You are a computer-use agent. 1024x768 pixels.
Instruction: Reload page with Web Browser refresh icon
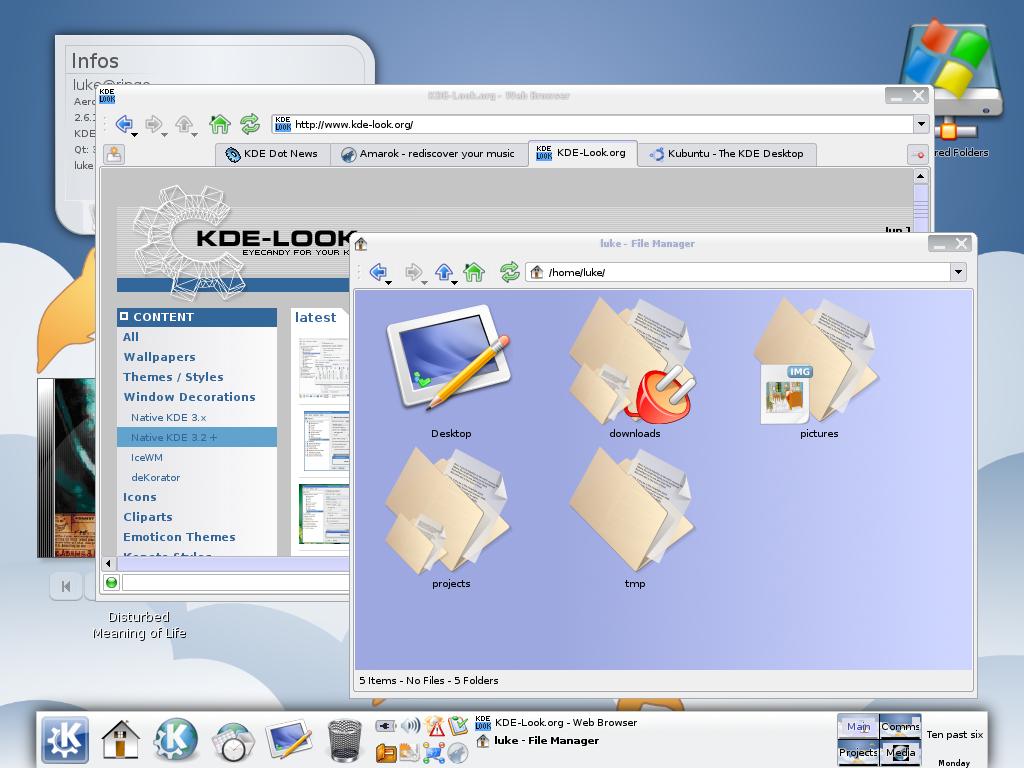[x=249, y=123]
